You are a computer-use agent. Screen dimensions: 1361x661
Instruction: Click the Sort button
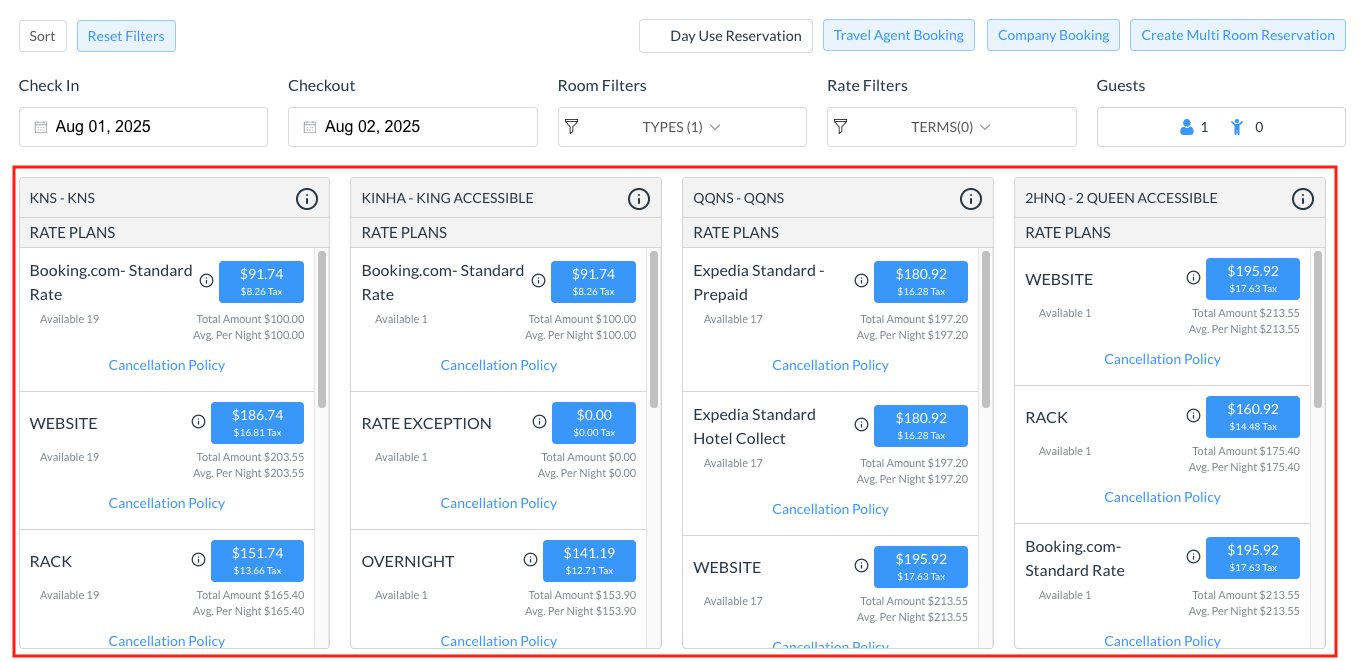click(42, 36)
